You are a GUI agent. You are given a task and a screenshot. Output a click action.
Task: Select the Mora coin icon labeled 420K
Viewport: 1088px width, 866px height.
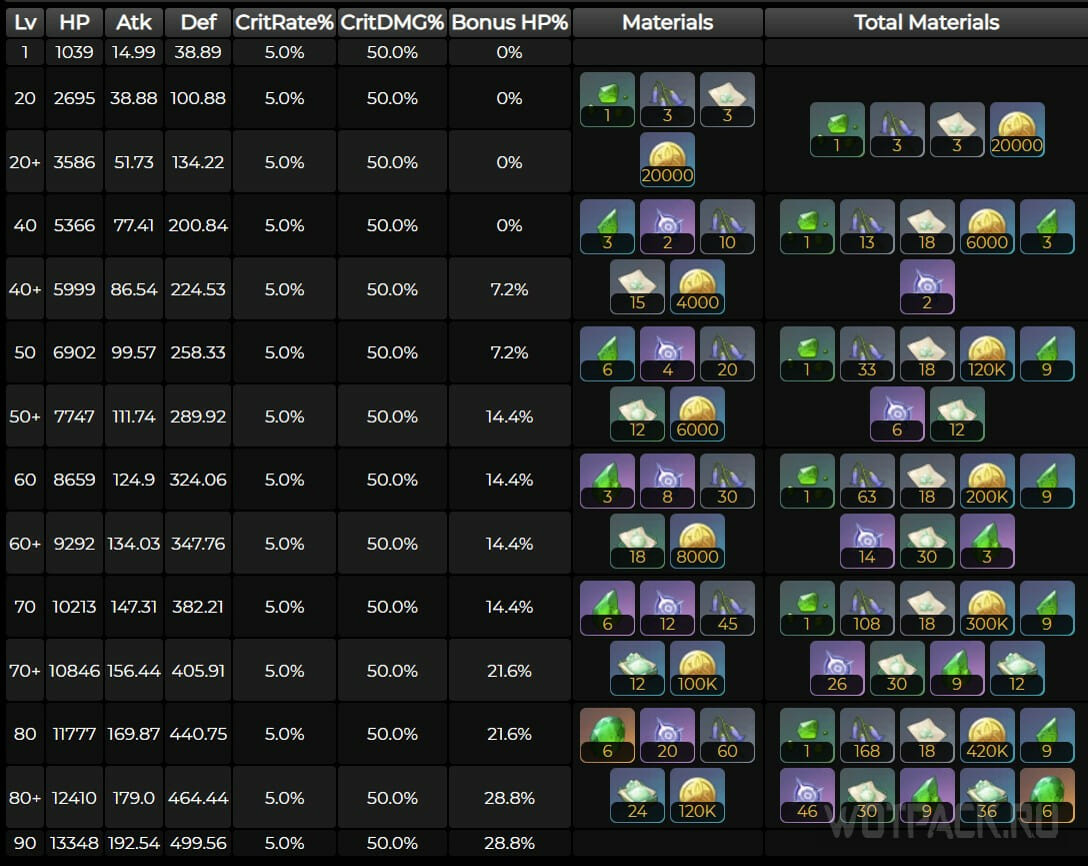(x=987, y=735)
